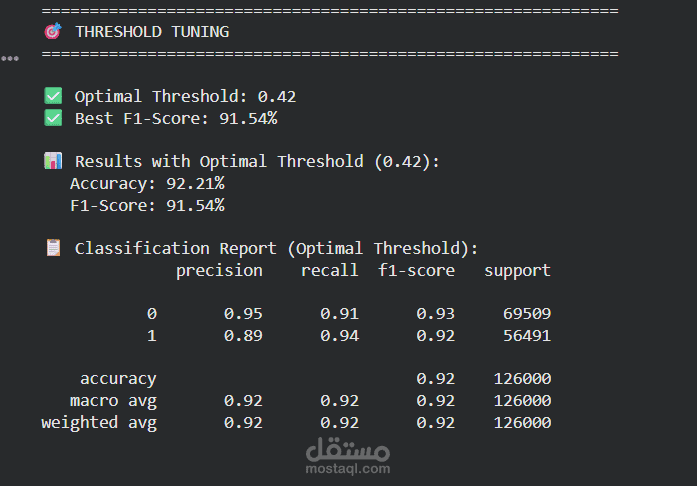This screenshot has height=486, width=697.
Task: Click the macro avg f1-score value 0.92
Action: tap(436, 401)
